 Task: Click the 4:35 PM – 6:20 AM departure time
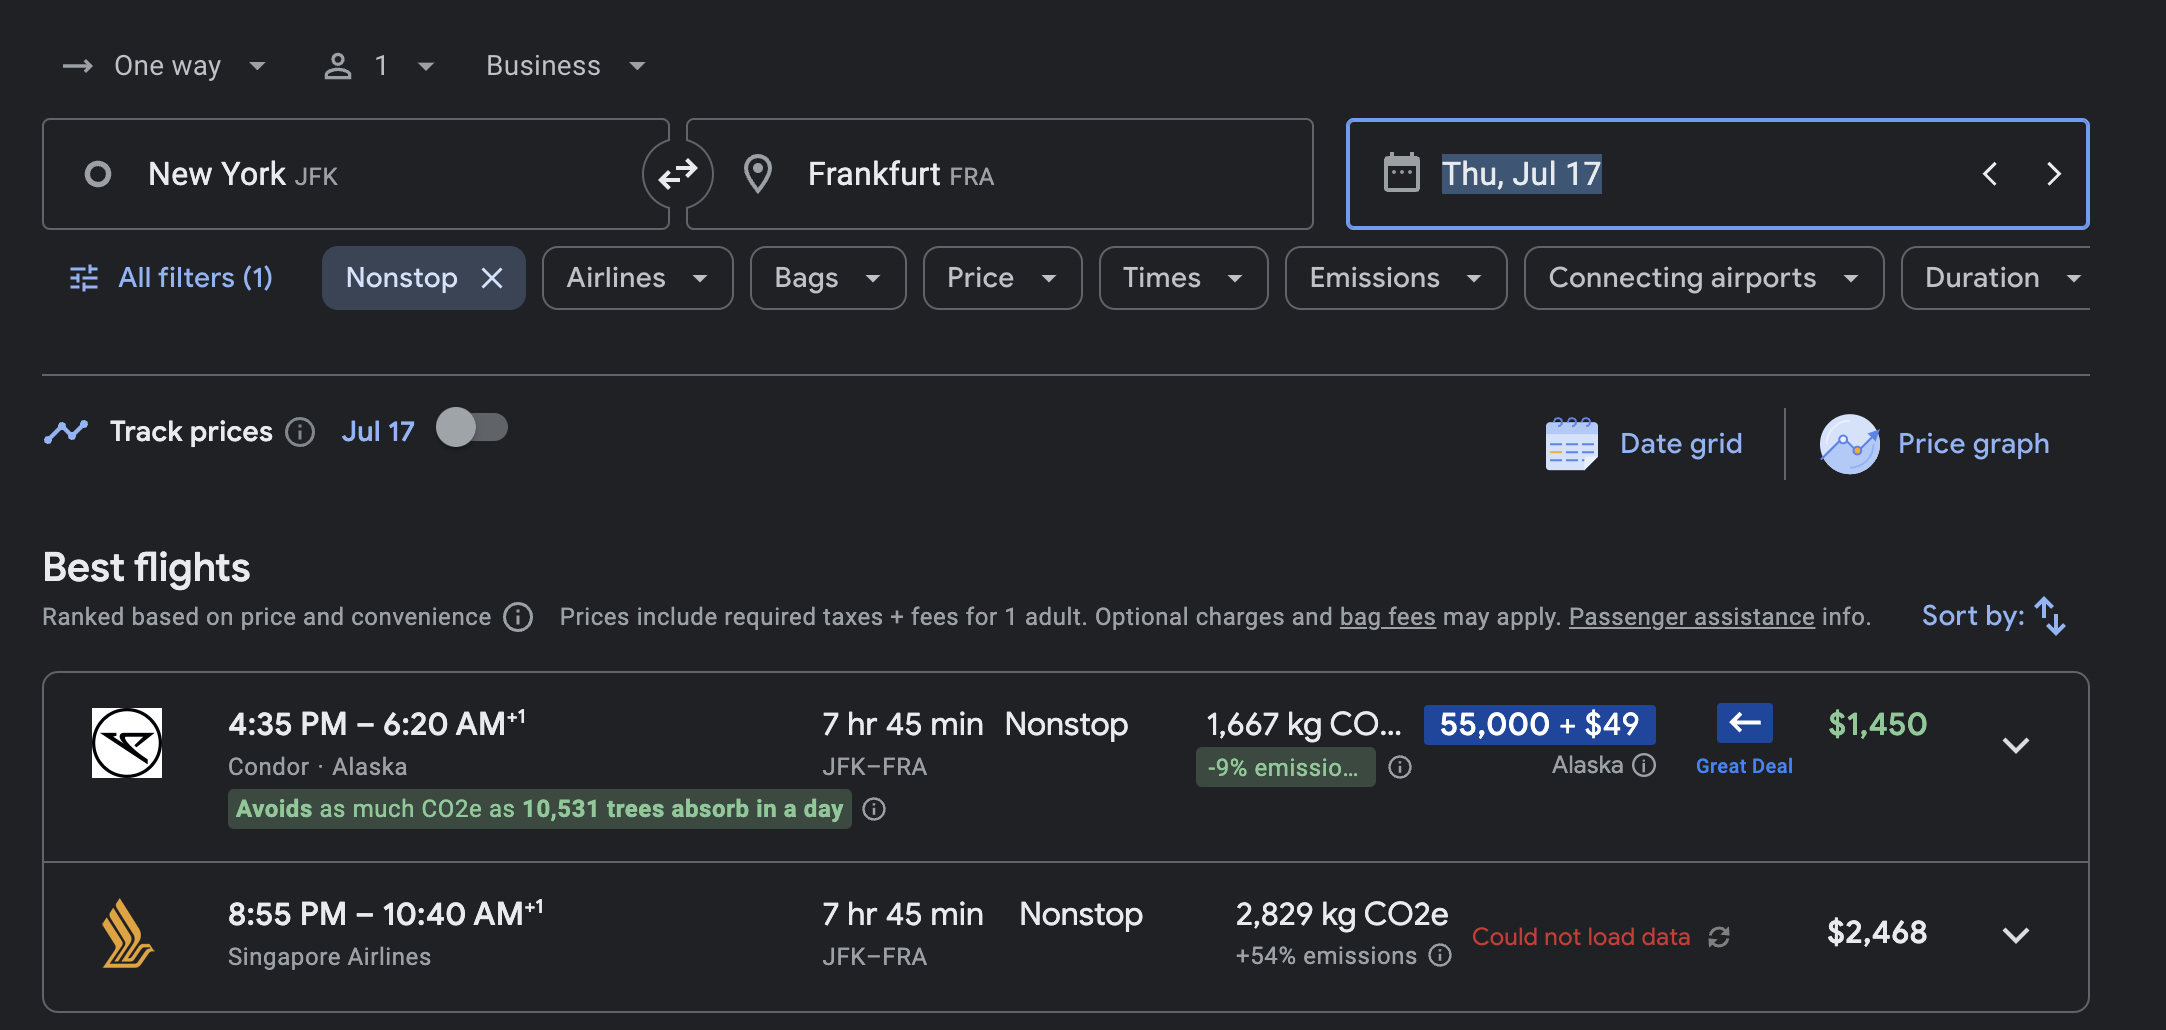point(377,723)
